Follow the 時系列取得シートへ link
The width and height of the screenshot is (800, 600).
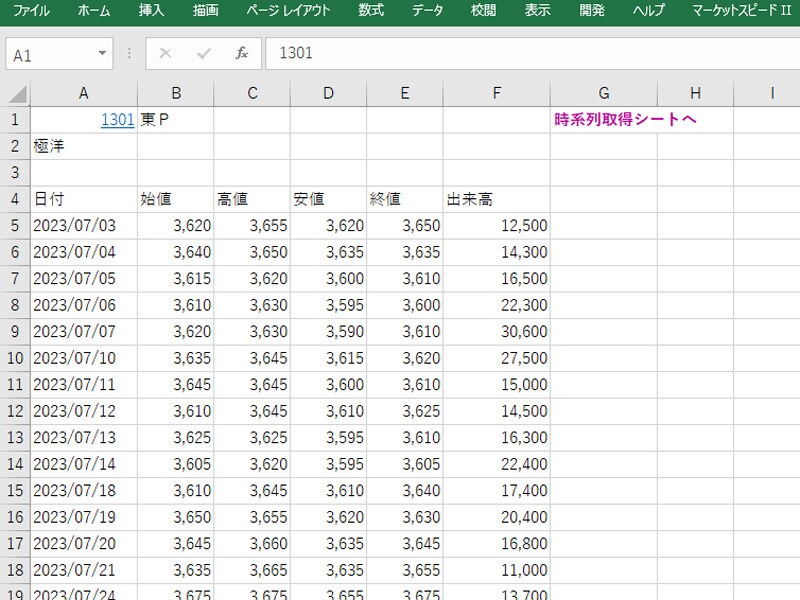tap(625, 120)
